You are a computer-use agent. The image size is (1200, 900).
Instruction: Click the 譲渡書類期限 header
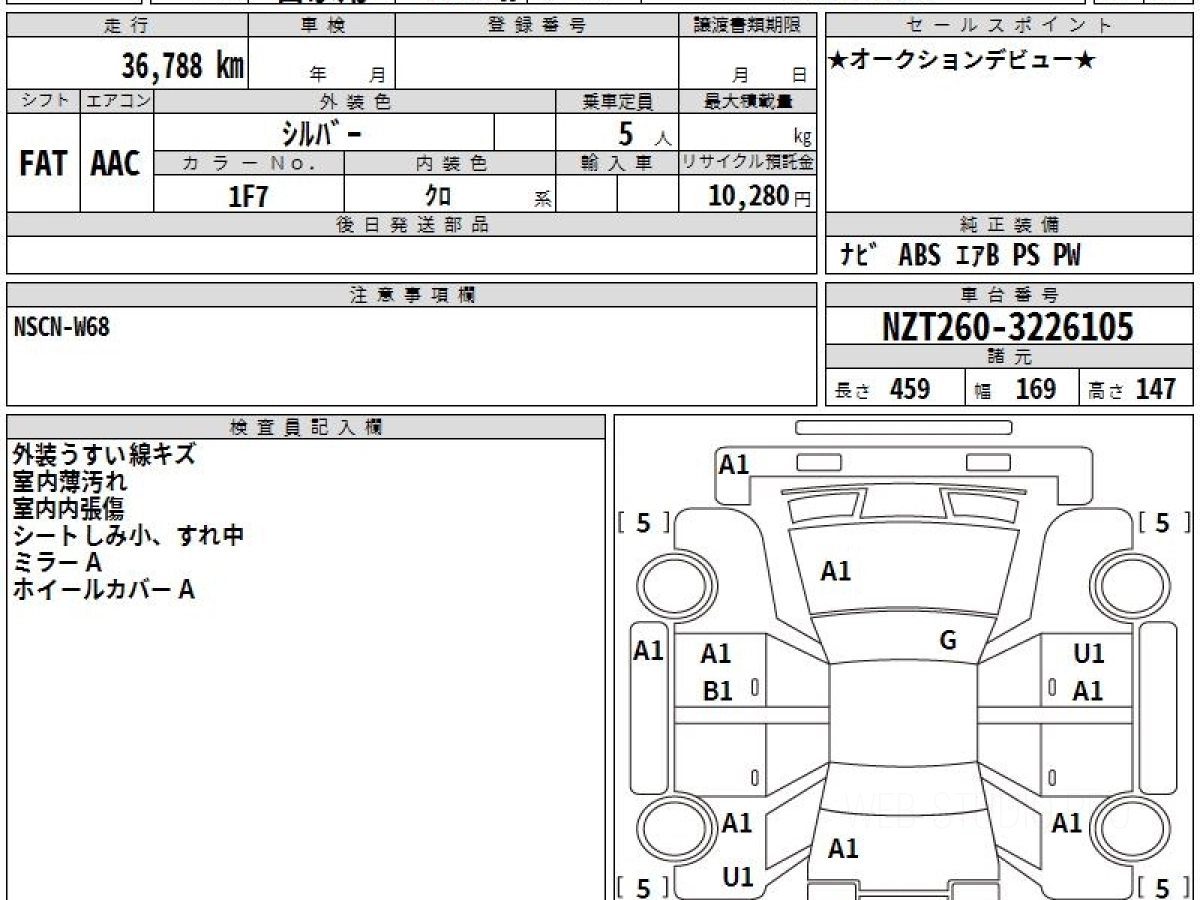(x=747, y=26)
